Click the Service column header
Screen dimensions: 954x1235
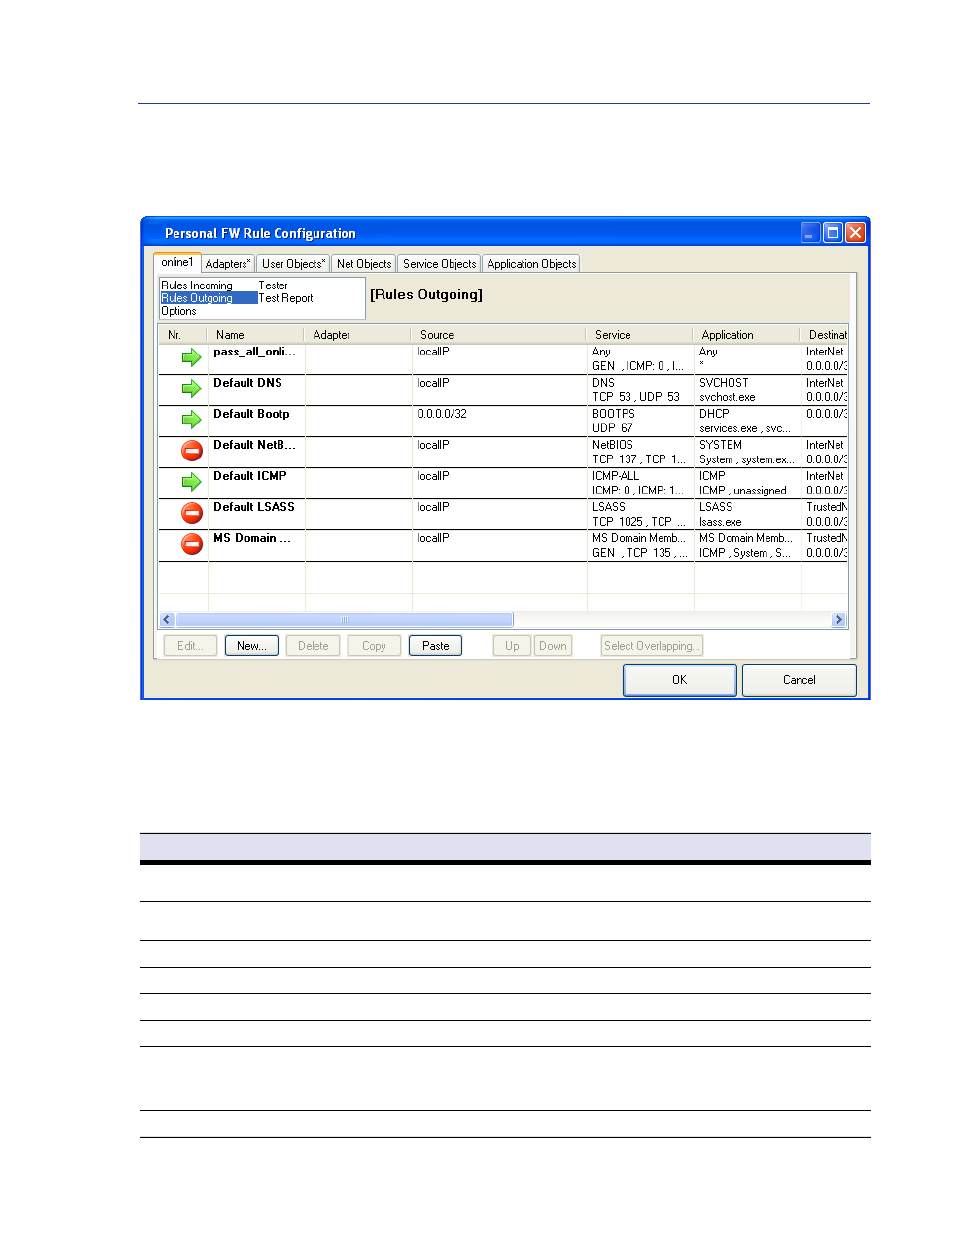(639, 335)
